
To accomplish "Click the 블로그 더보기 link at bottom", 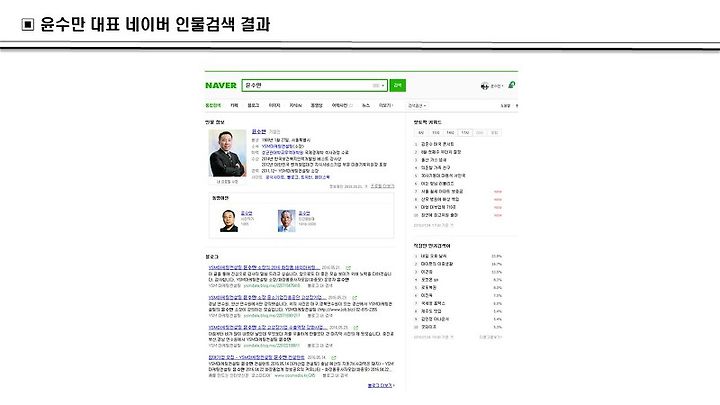I will coord(381,385).
